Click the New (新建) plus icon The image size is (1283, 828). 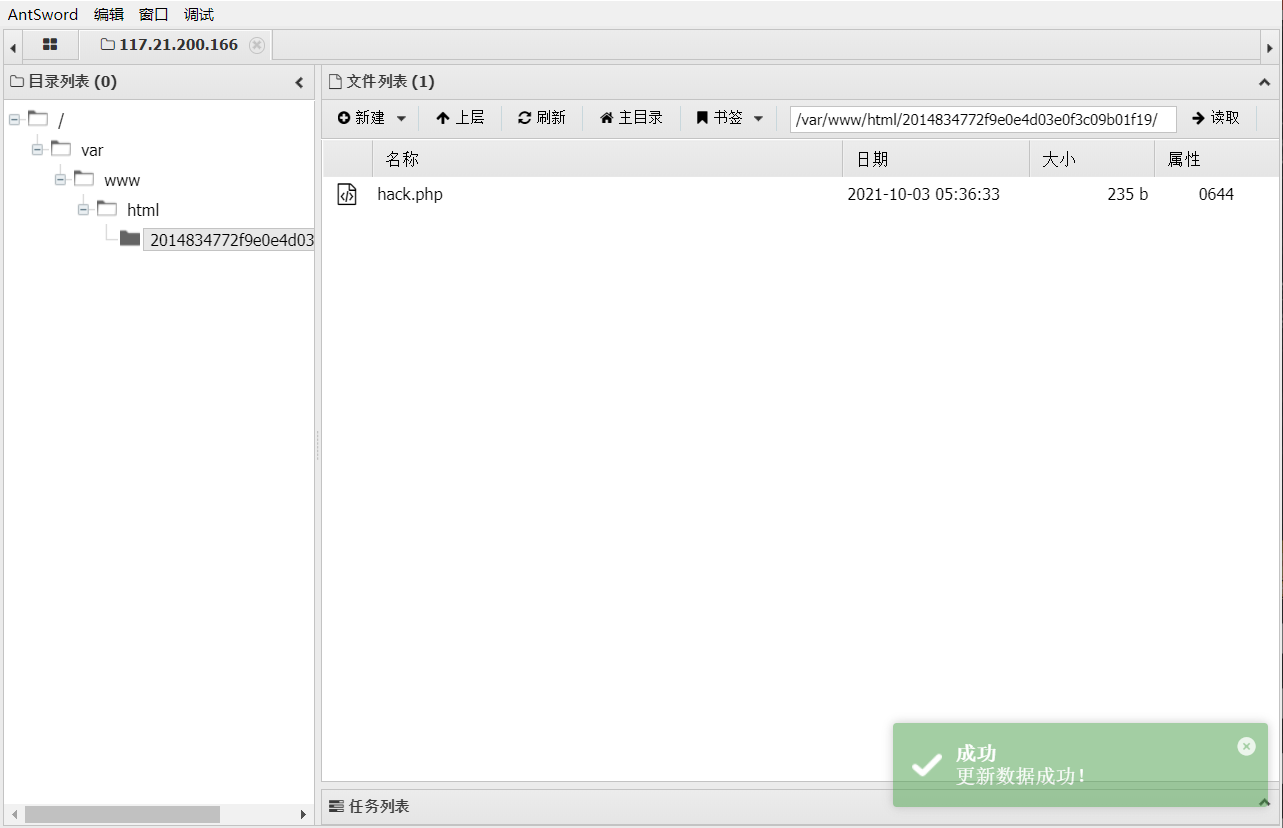343,118
